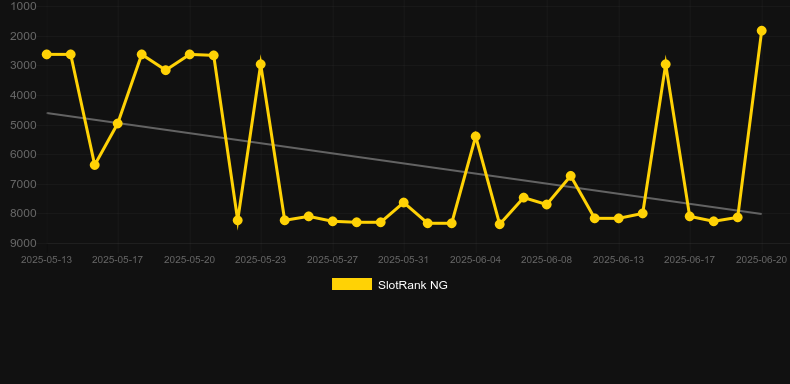The width and height of the screenshot is (790, 384).
Task: Click the 2025-06-20 x-axis label
Action: (762, 260)
